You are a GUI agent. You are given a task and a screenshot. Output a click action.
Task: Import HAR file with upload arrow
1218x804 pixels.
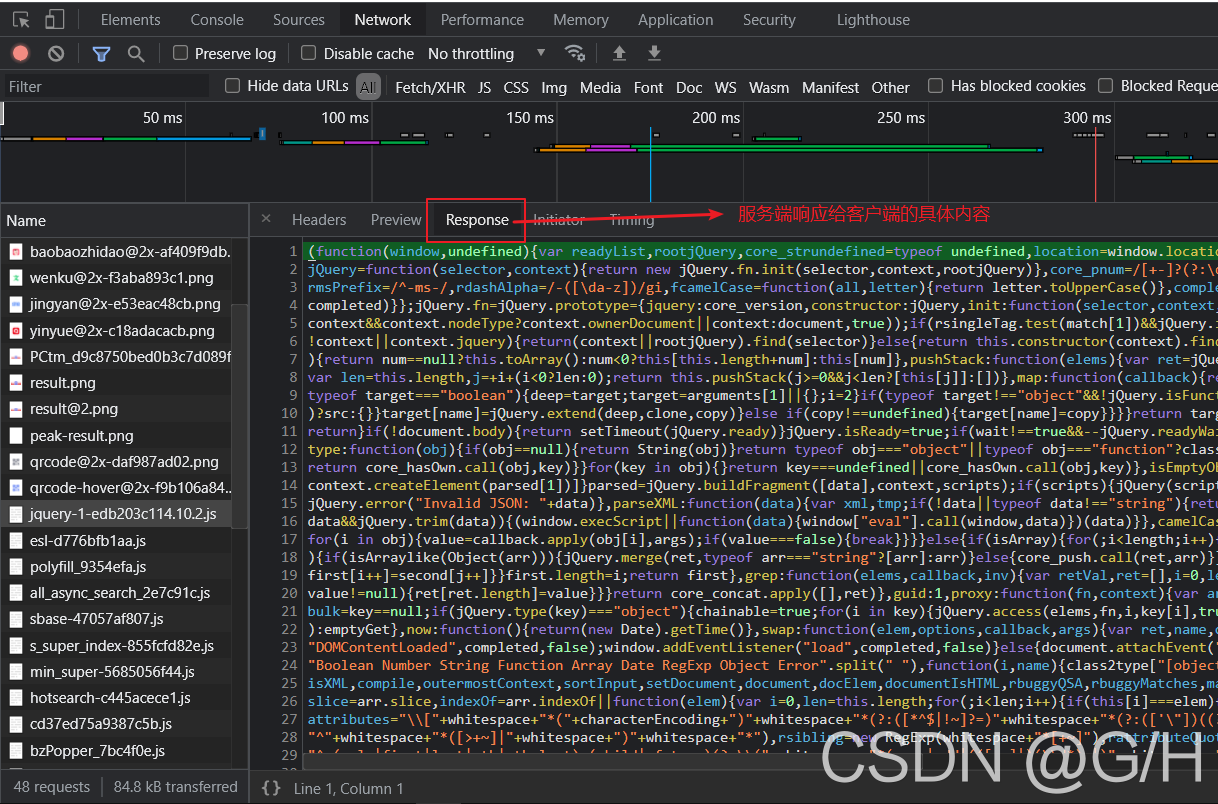pos(619,53)
